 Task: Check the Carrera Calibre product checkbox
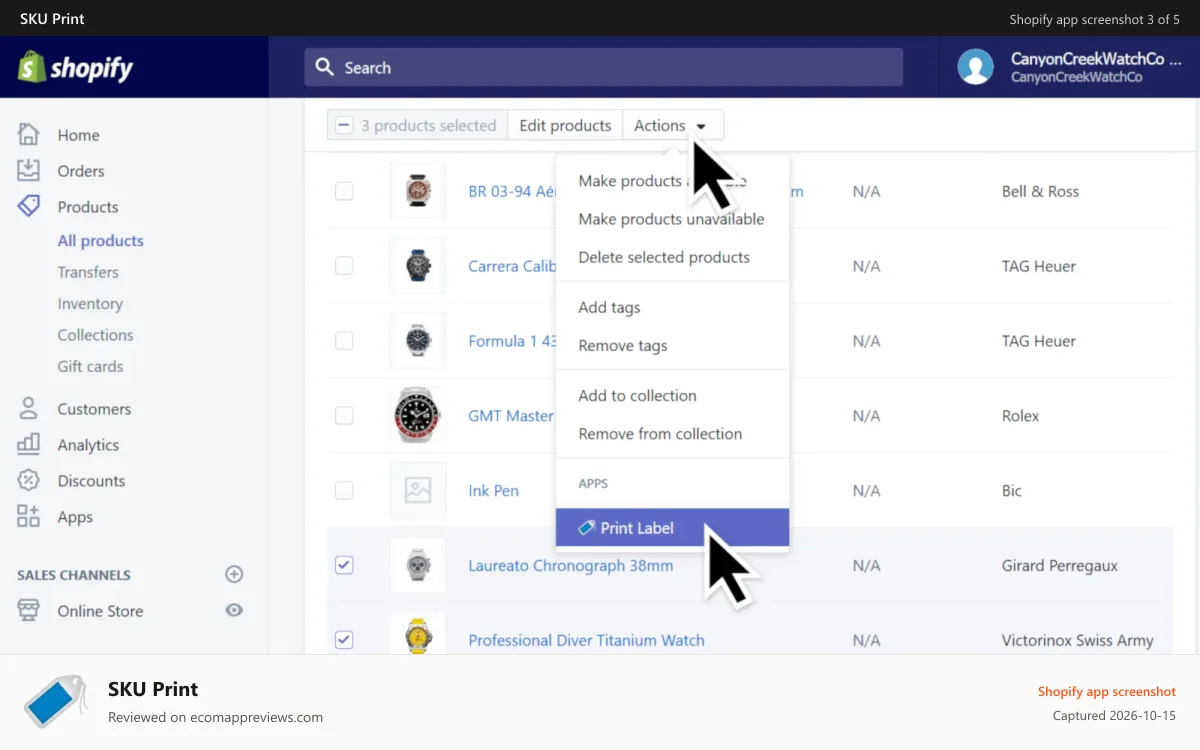(x=344, y=266)
